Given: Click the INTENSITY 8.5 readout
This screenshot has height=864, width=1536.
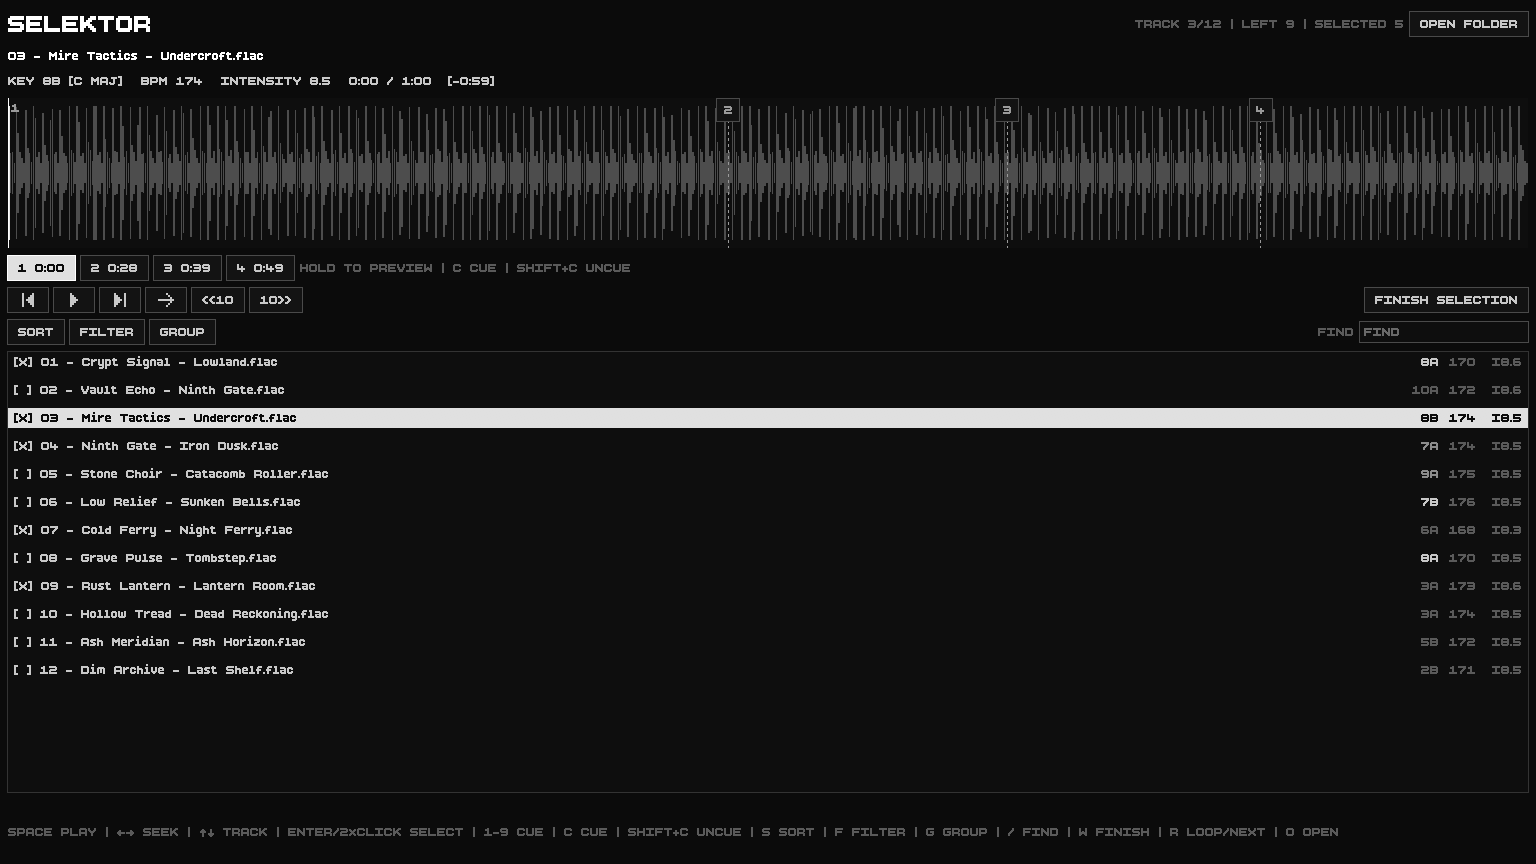Looking at the screenshot, I should click(x=275, y=81).
